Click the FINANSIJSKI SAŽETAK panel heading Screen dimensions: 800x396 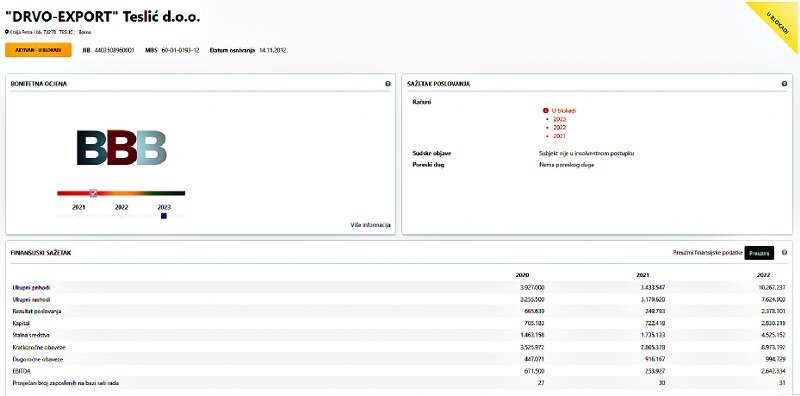(41, 253)
